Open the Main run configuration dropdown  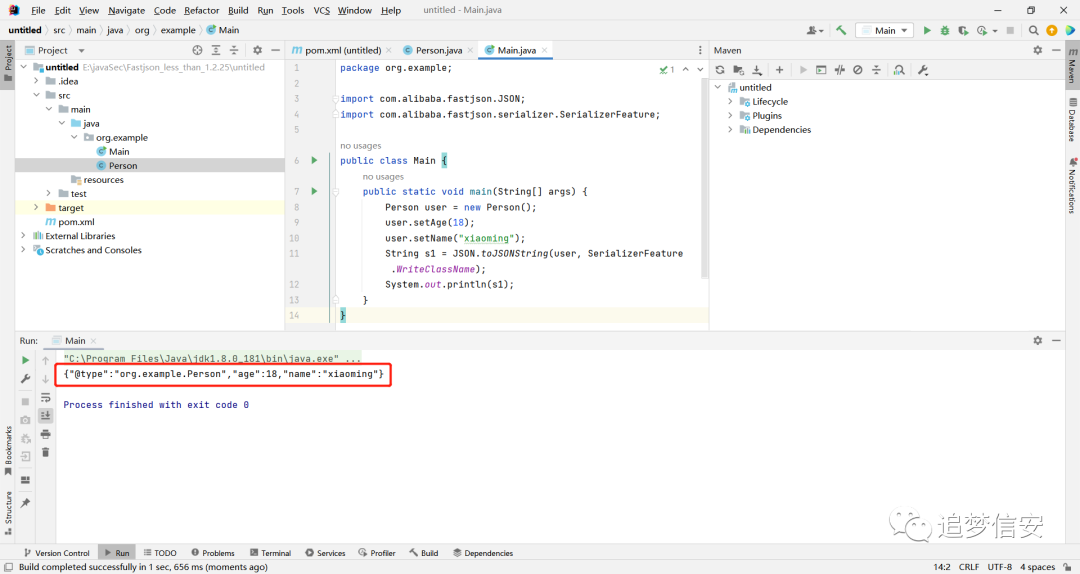(x=885, y=30)
